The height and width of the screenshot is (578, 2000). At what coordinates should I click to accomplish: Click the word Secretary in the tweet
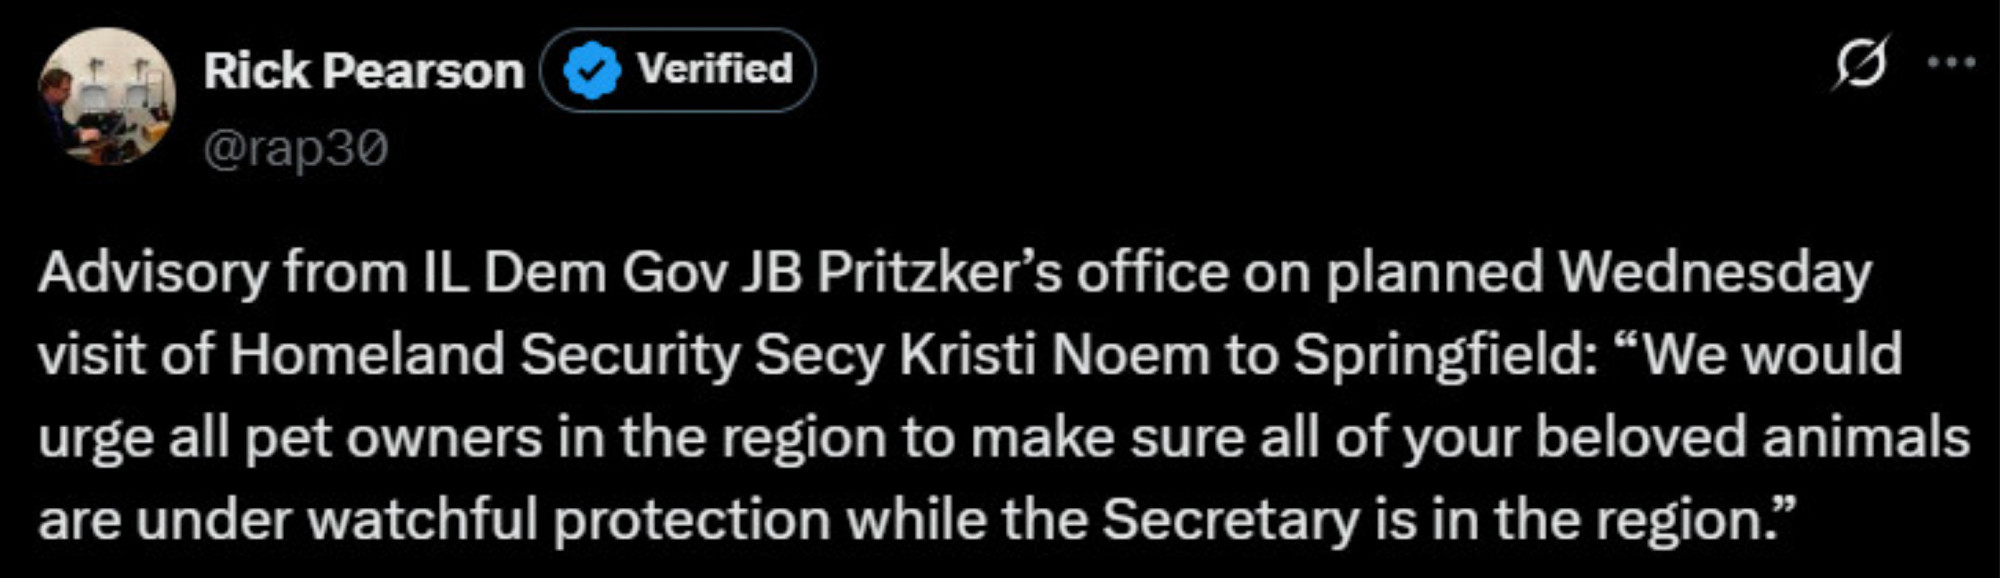point(1231,520)
